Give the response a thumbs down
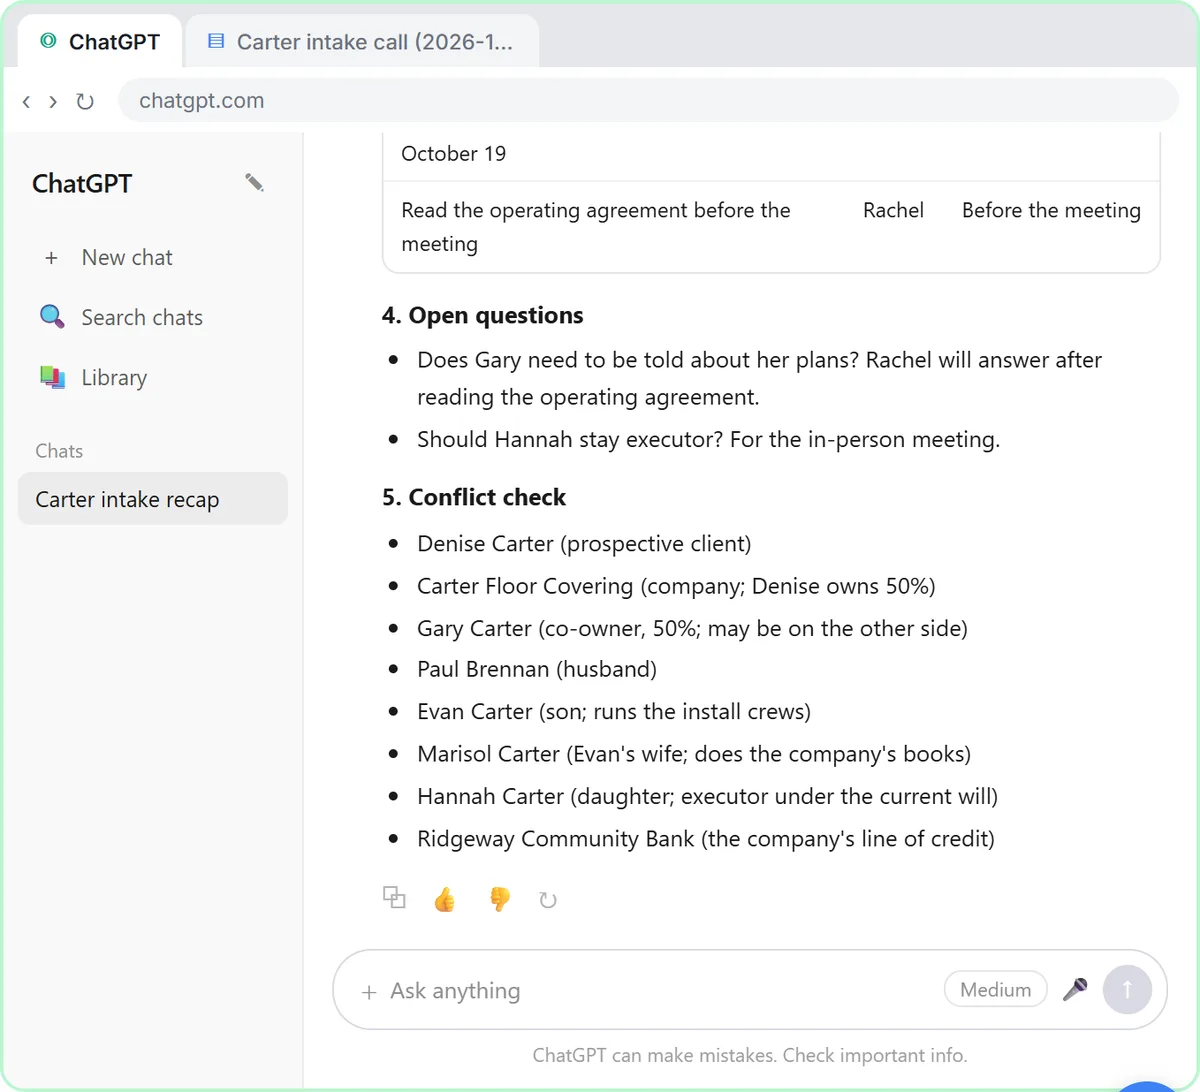 pos(499,899)
